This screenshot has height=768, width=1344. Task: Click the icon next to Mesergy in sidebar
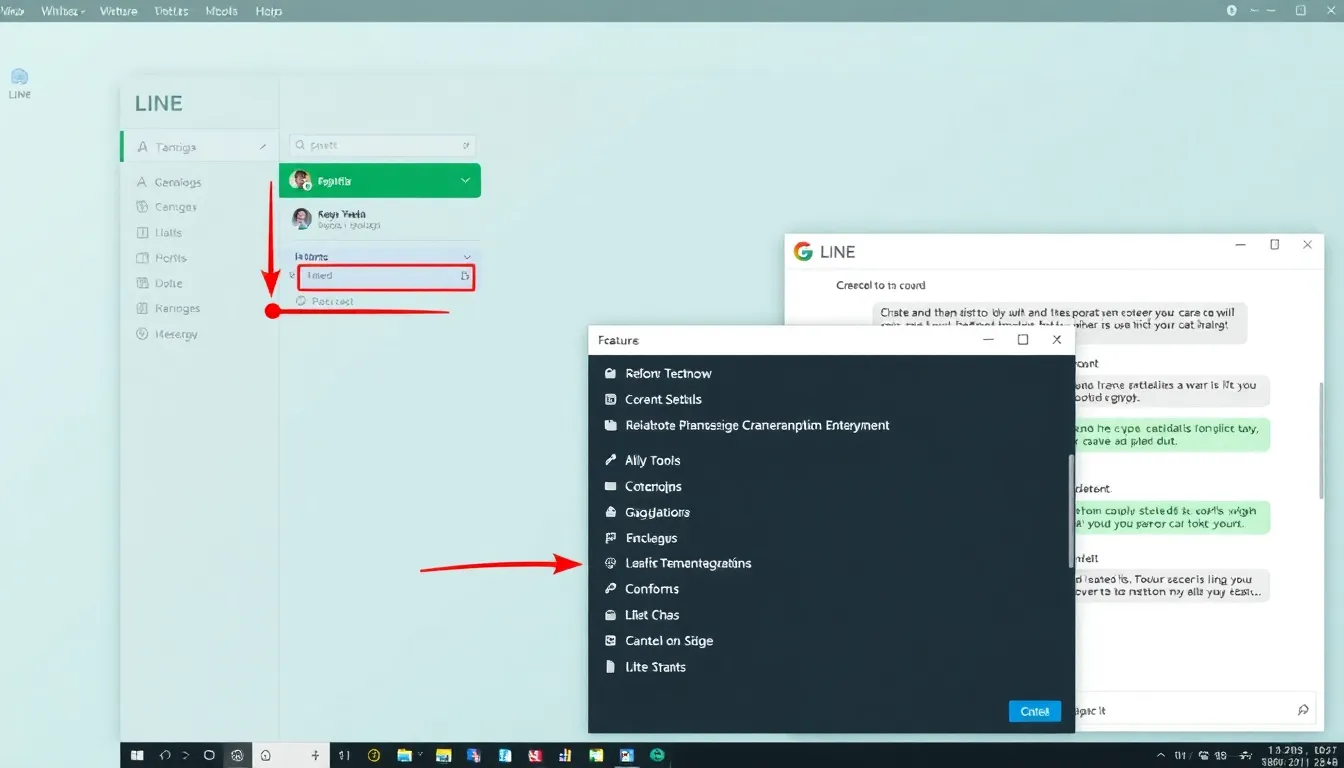(x=141, y=334)
